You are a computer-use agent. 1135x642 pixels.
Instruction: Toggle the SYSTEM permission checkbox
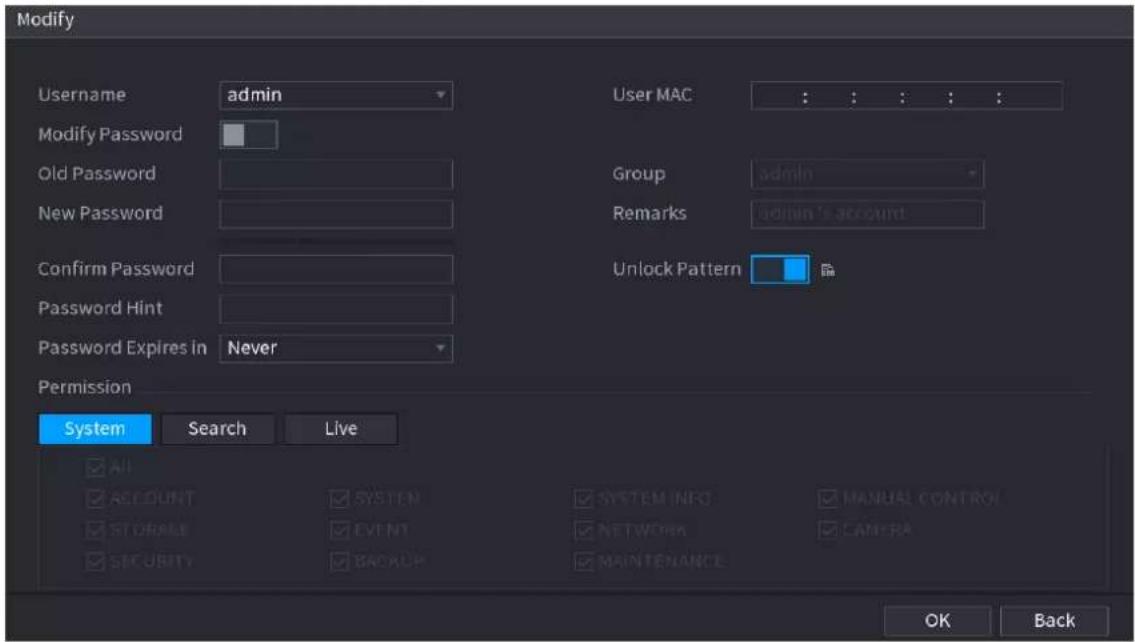pyautogui.click(x=339, y=499)
